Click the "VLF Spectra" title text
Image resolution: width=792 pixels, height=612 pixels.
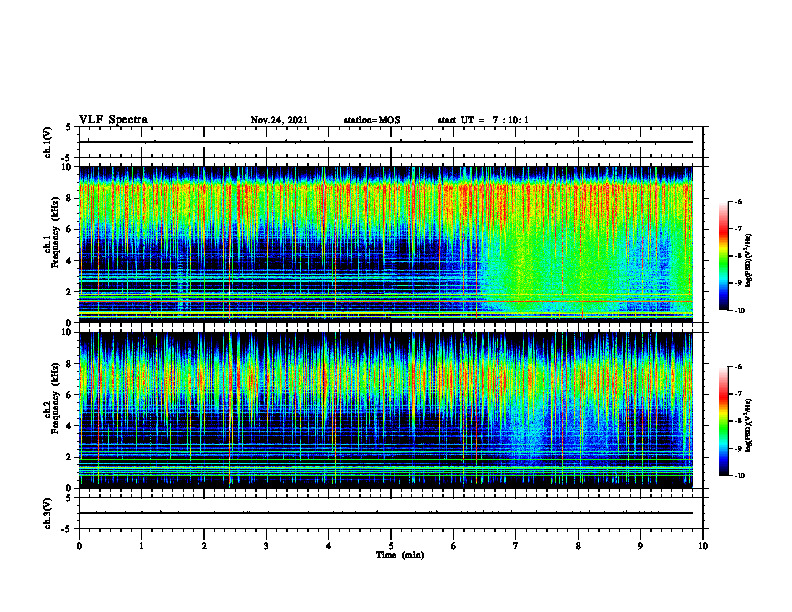113,120
